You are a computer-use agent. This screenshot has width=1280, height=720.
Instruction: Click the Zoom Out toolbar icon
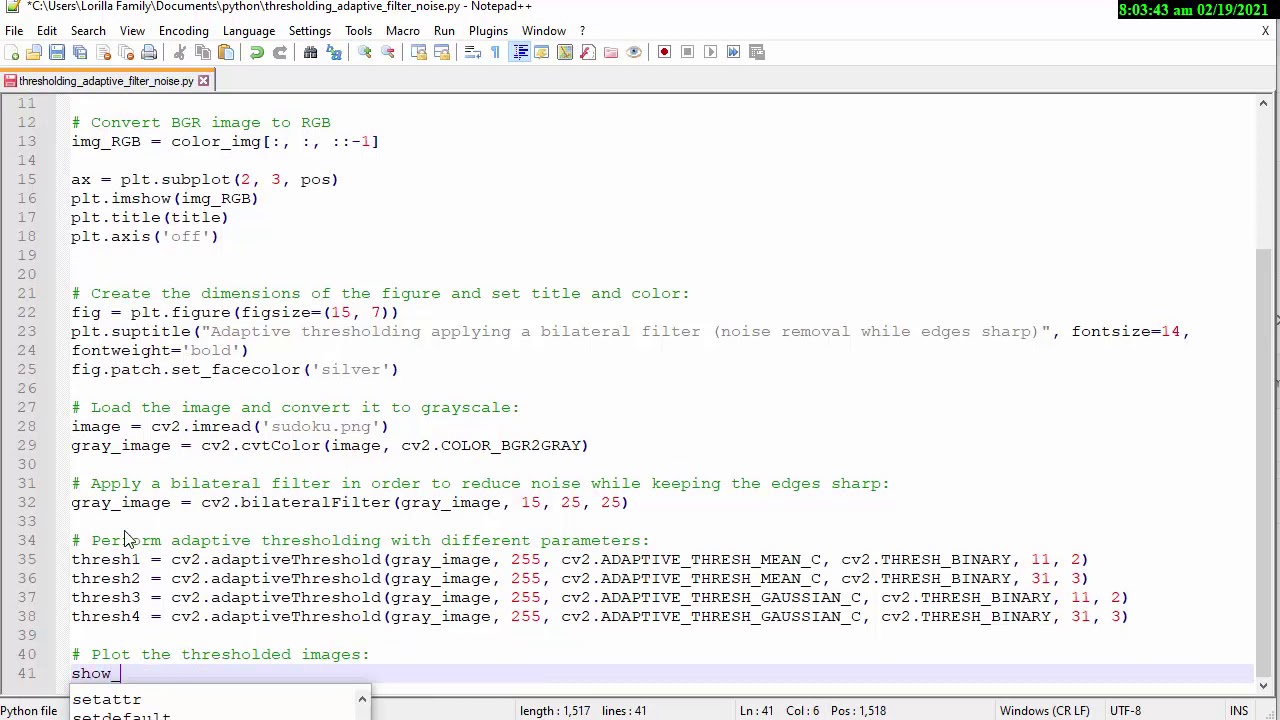[388, 52]
